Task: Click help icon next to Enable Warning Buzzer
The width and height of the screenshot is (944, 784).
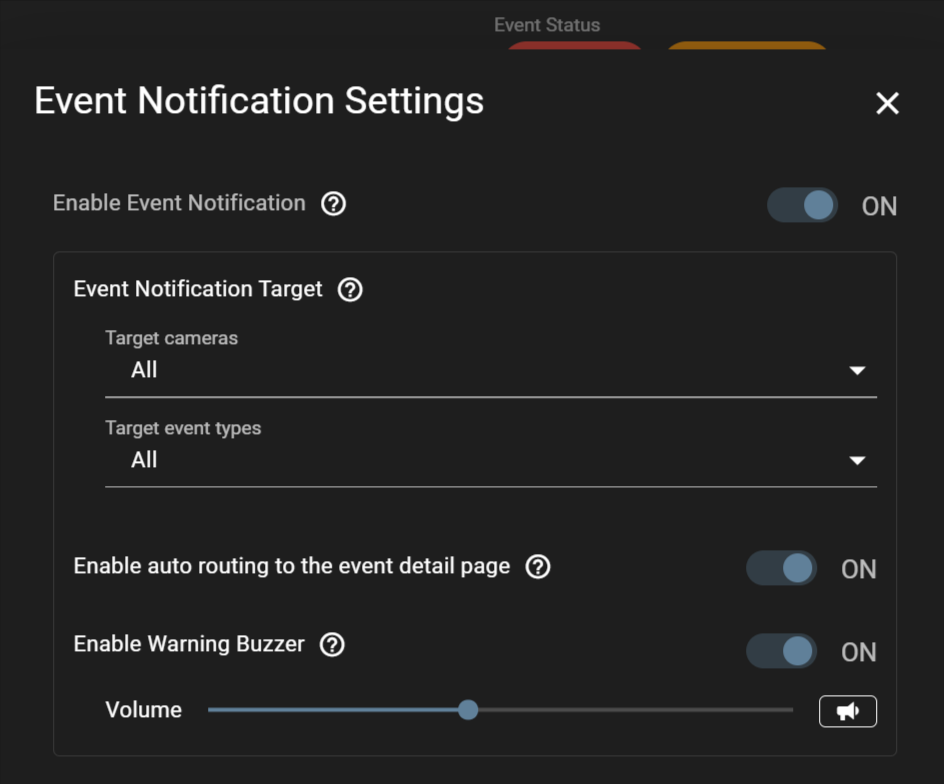Action: (332, 645)
